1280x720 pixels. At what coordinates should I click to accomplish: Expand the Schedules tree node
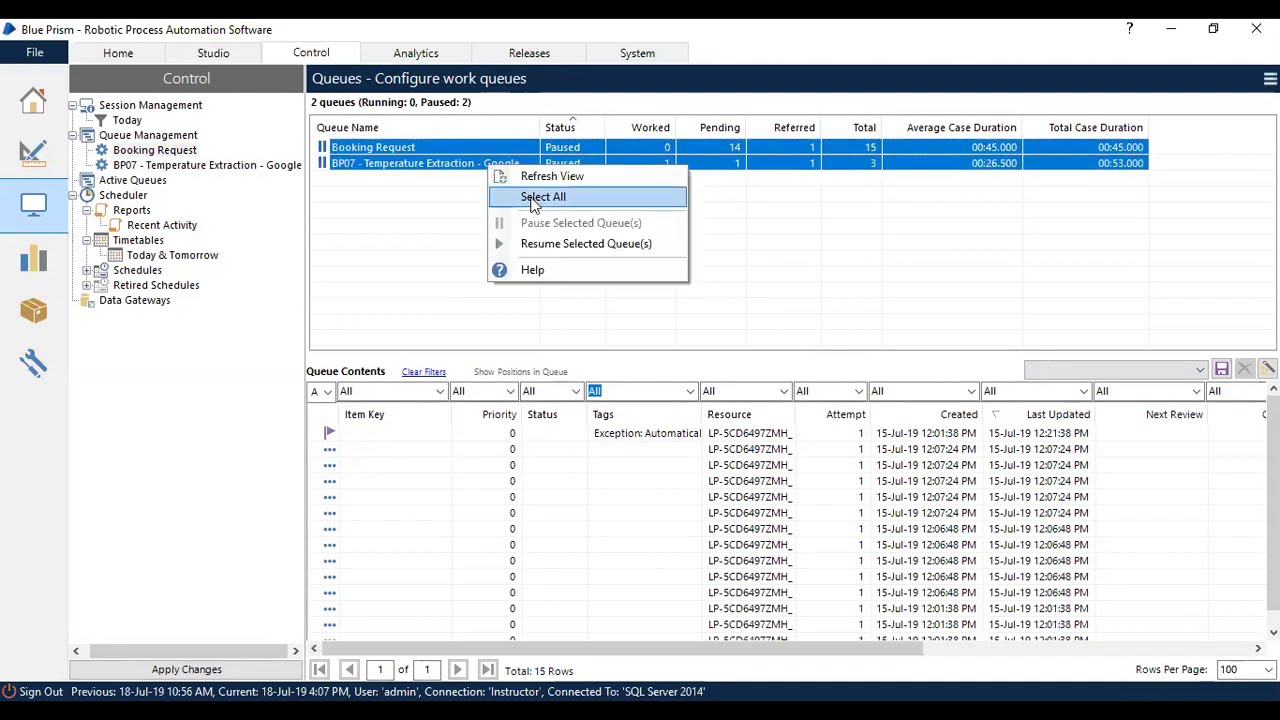tap(87, 270)
